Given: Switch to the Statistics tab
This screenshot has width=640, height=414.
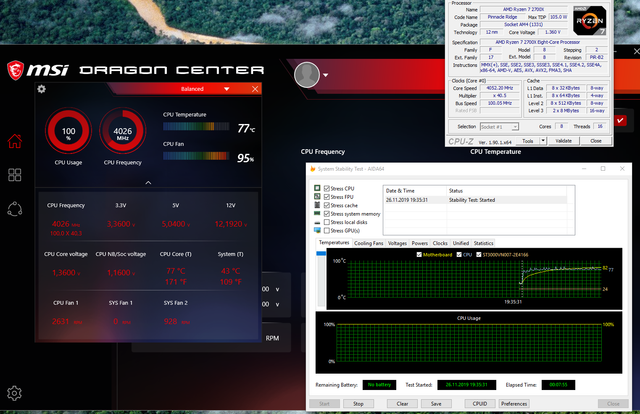Looking at the screenshot, I should pyautogui.click(x=484, y=243).
